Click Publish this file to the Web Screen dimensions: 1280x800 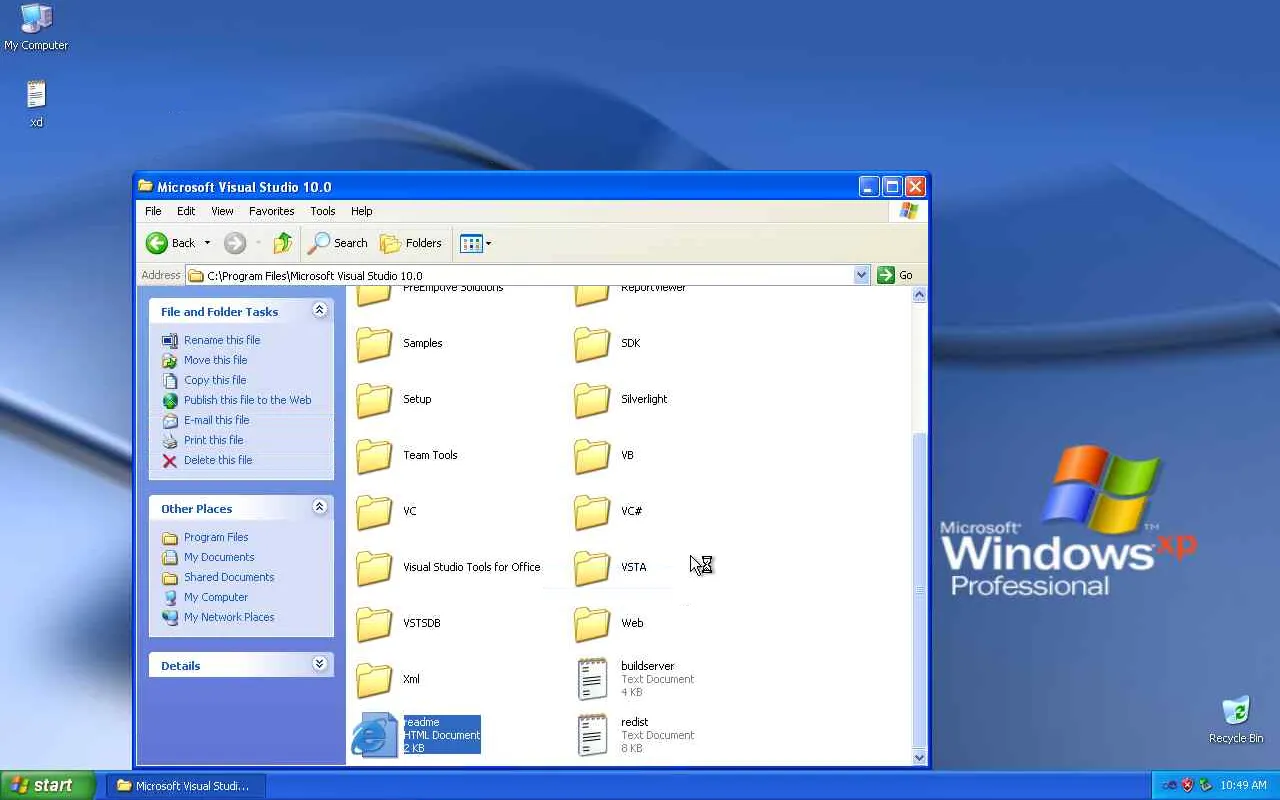pos(247,400)
